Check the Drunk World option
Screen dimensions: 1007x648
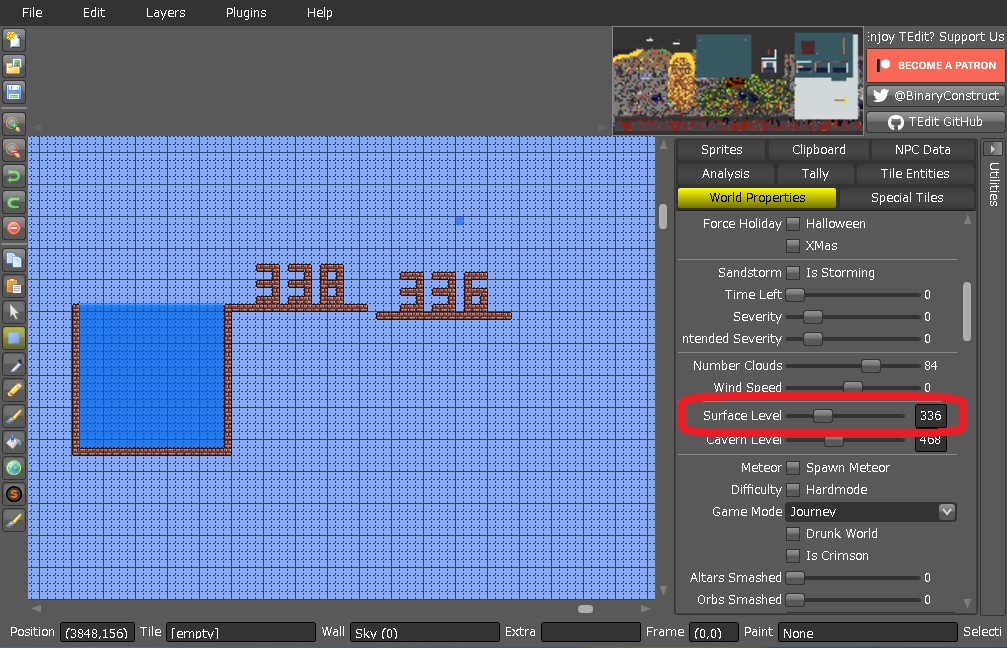793,534
